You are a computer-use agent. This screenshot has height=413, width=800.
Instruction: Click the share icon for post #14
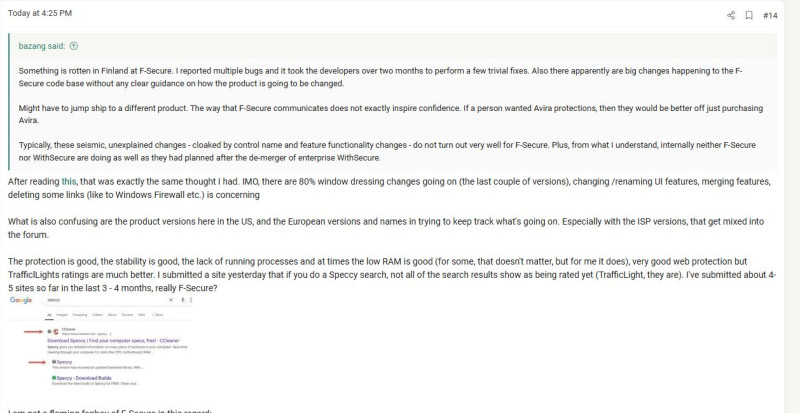[x=731, y=15]
